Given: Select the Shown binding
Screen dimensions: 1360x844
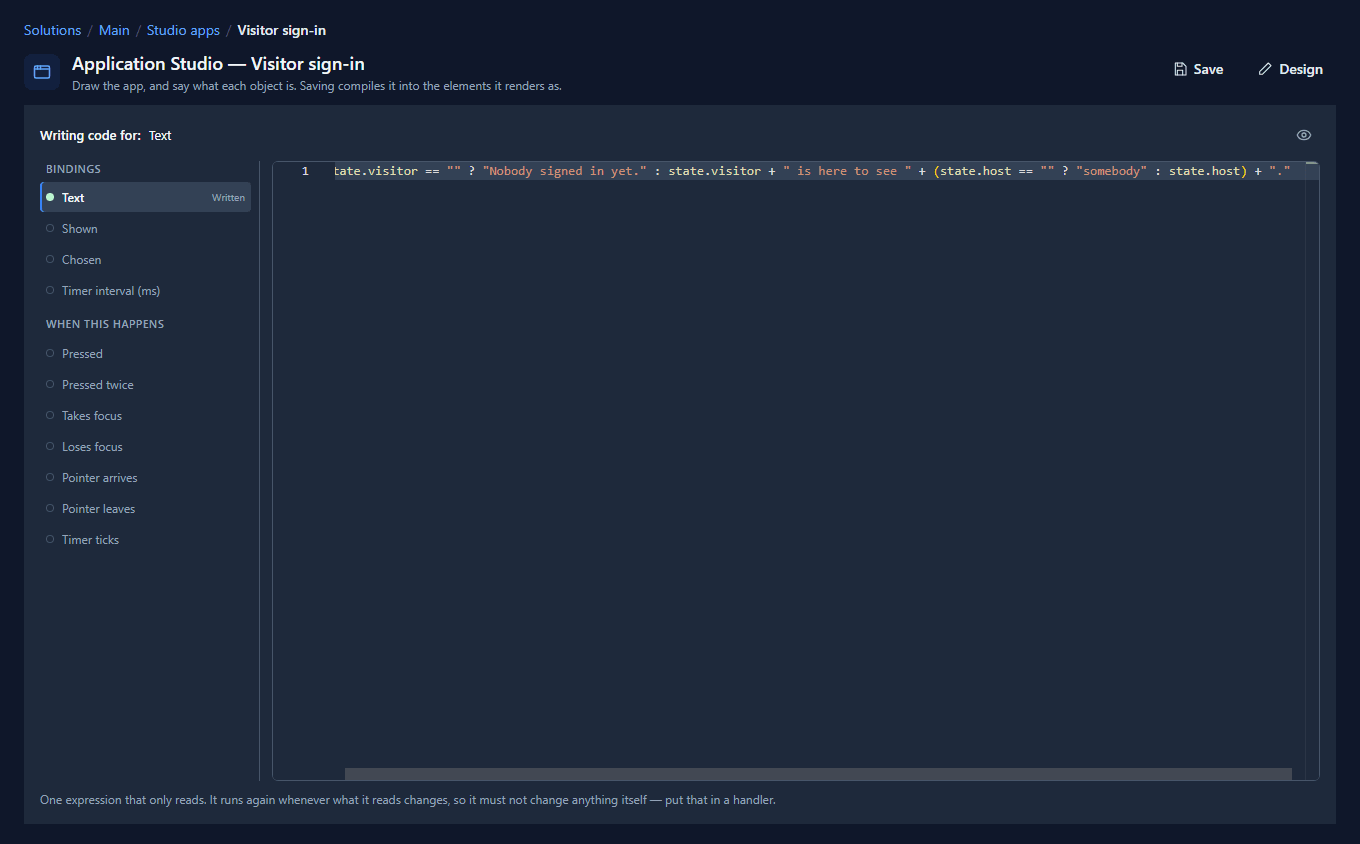Looking at the screenshot, I should 145,228.
